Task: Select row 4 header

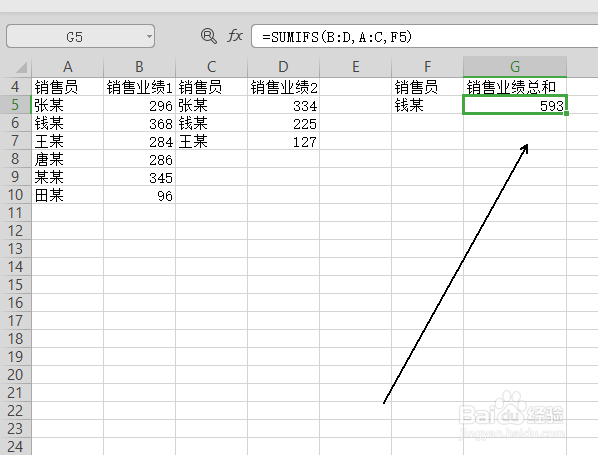Action: click(15, 87)
